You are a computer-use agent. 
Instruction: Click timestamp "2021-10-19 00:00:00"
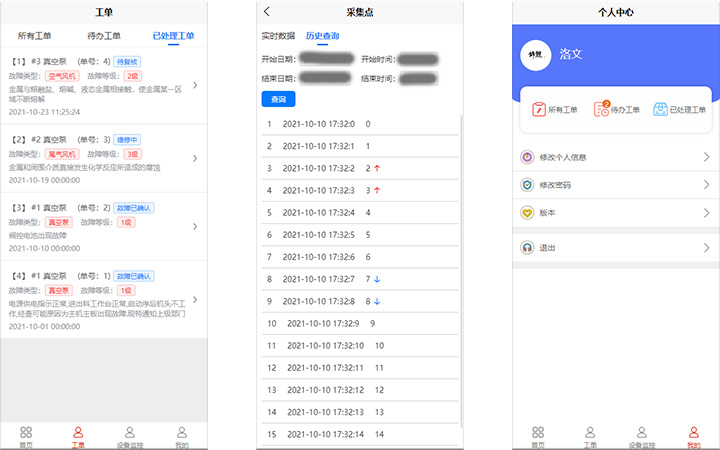pos(44,180)
